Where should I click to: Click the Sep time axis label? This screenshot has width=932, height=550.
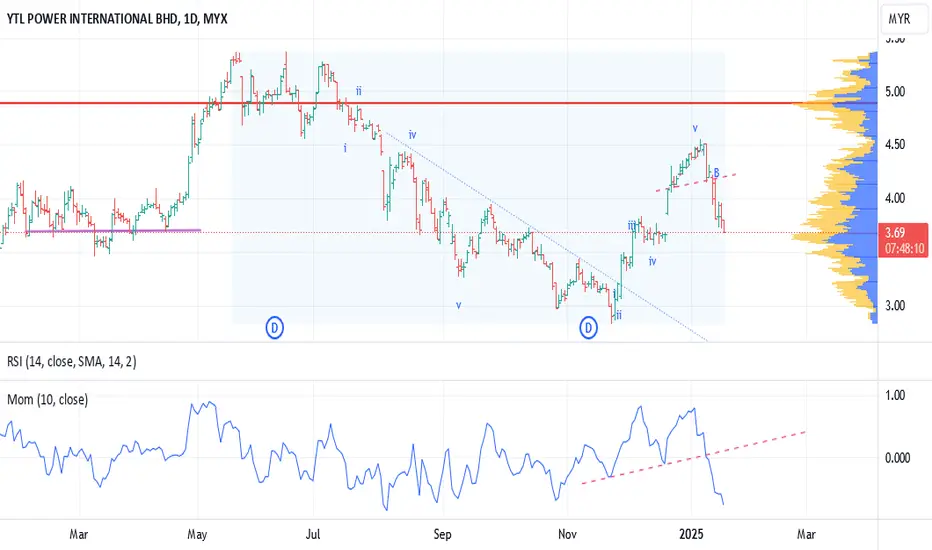coord(442,534)
